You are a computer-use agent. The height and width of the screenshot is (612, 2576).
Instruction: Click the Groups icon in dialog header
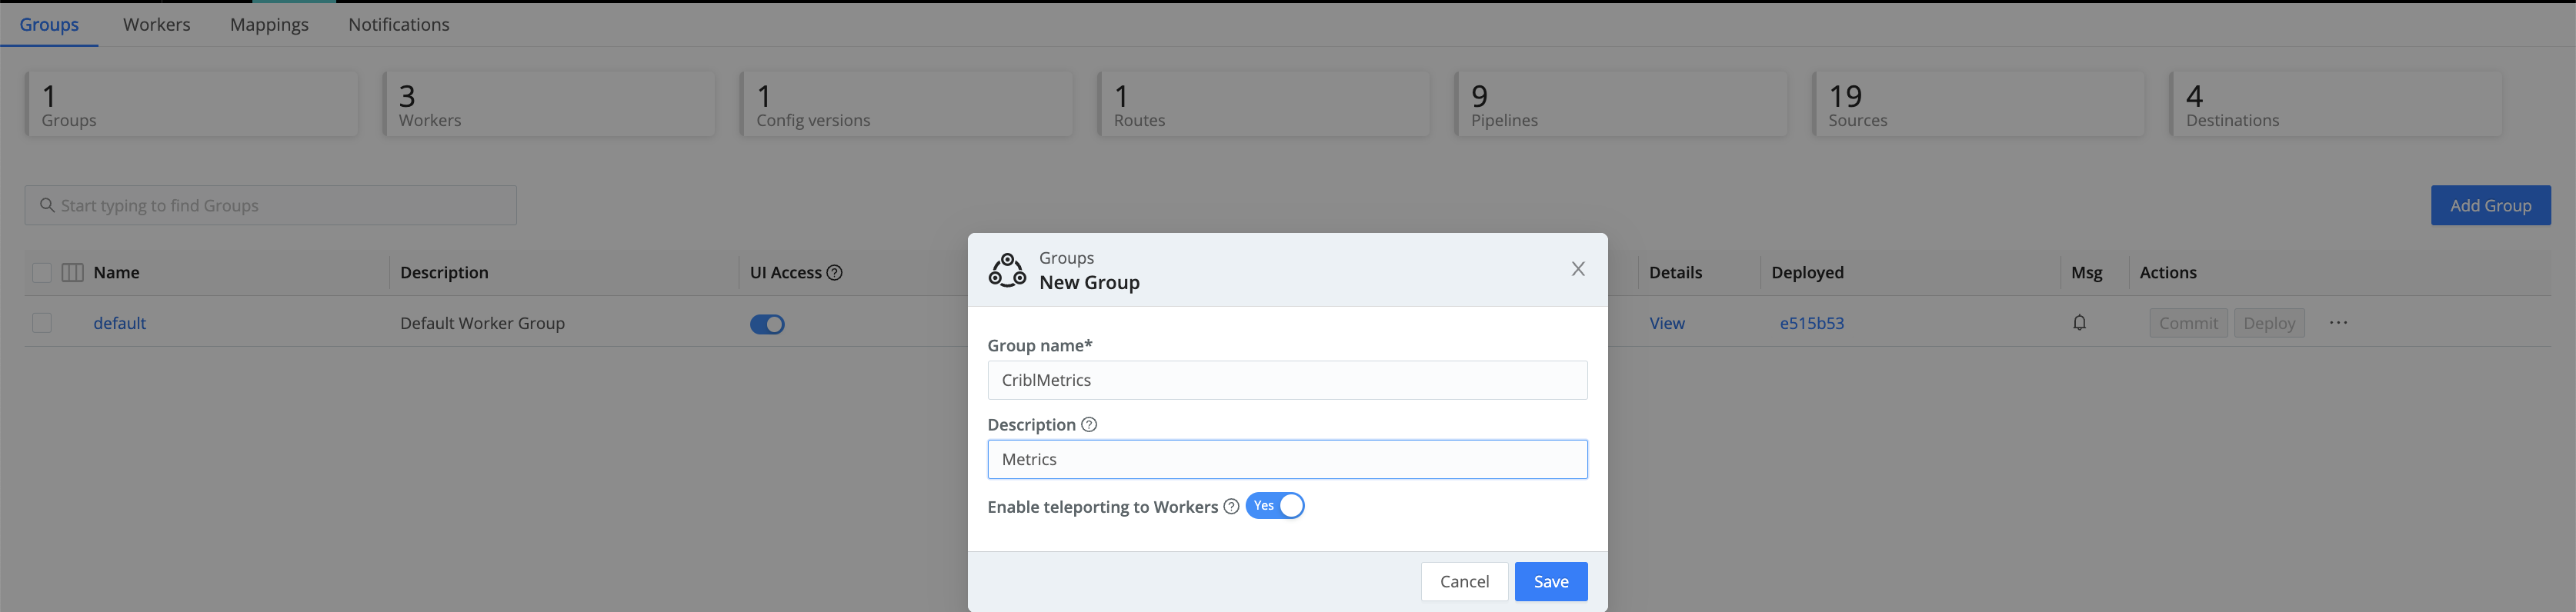coord(1007,270)
